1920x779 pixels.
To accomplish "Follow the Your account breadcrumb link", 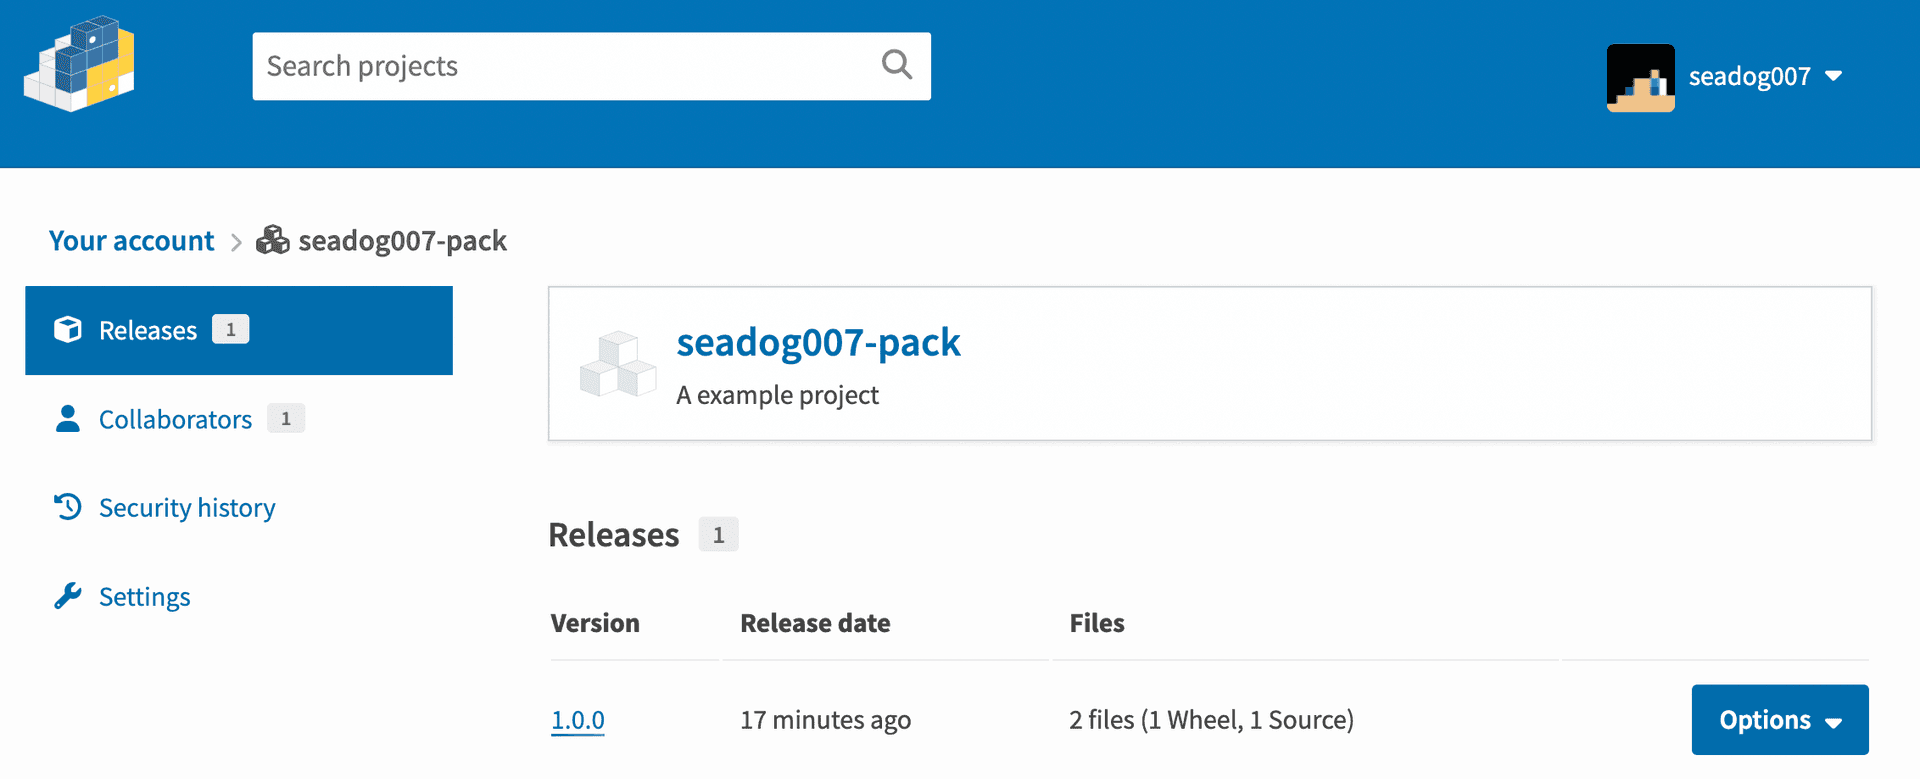I will point(132,241).
